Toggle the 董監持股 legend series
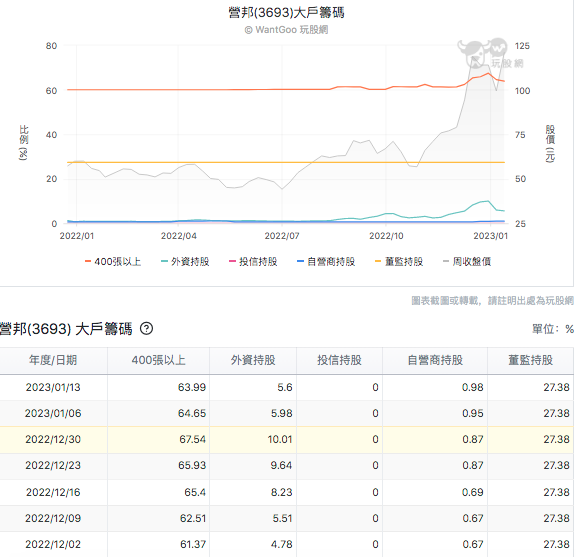Screen dimensions: 576x557 (399, 262)
